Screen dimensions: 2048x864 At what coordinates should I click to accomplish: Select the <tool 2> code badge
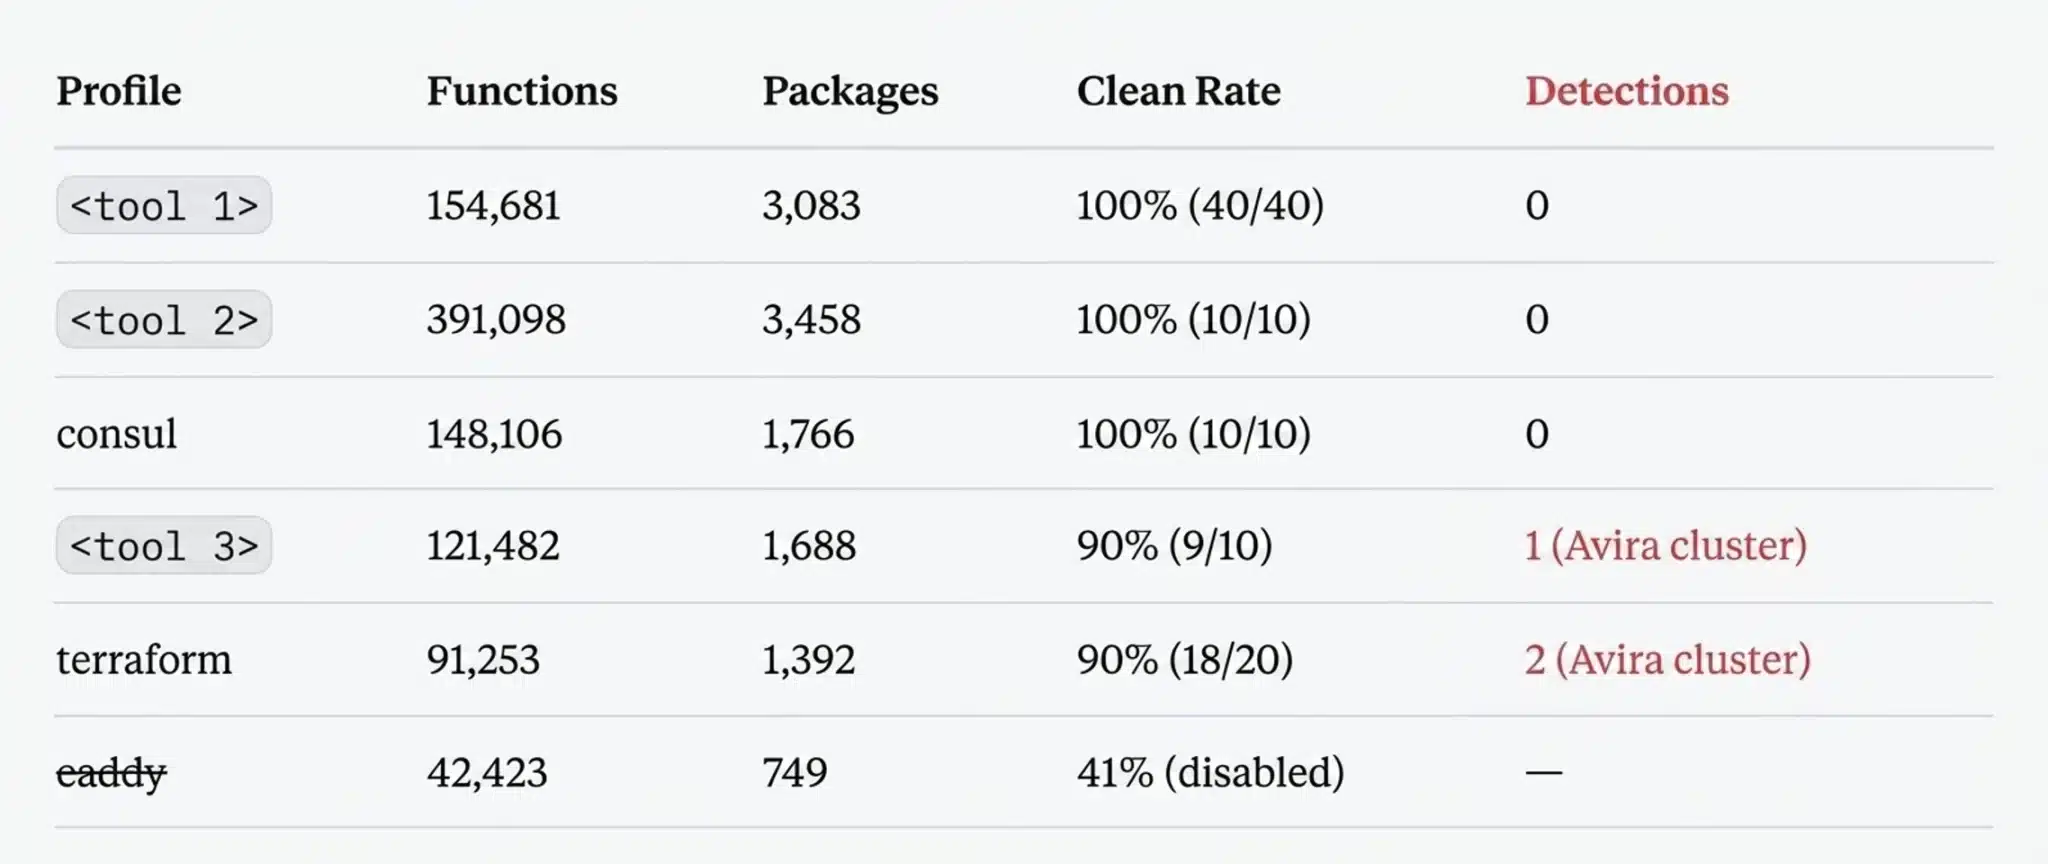click(x=164, y=320)
